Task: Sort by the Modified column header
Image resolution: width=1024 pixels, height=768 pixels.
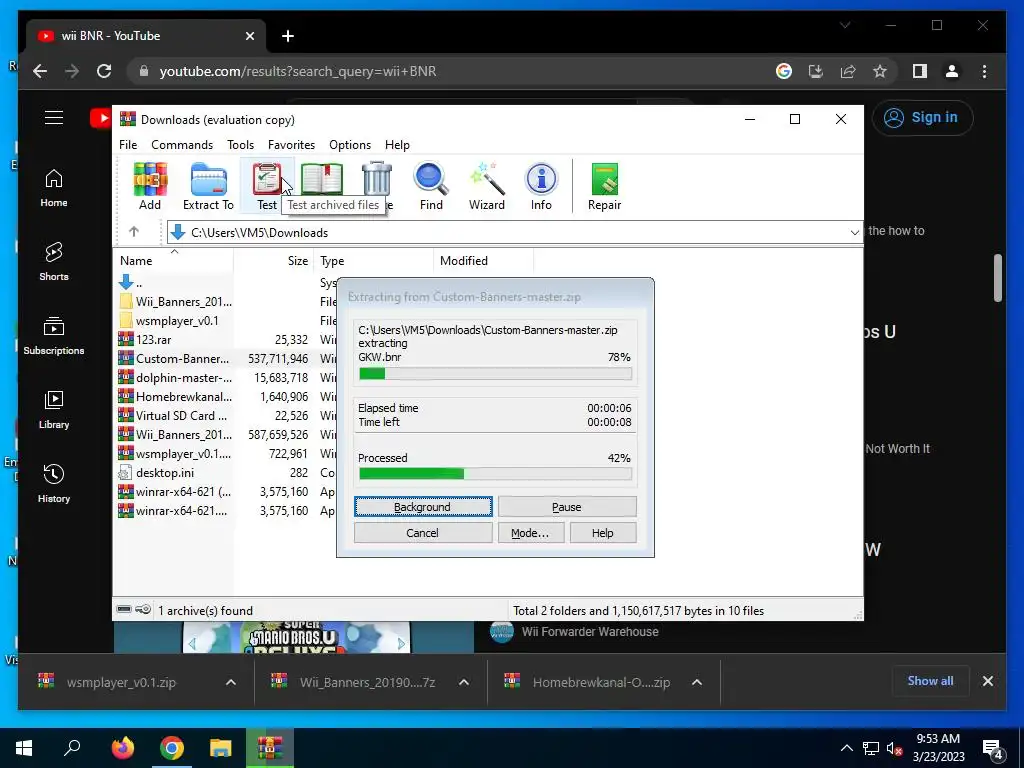Action: [483, 261]
